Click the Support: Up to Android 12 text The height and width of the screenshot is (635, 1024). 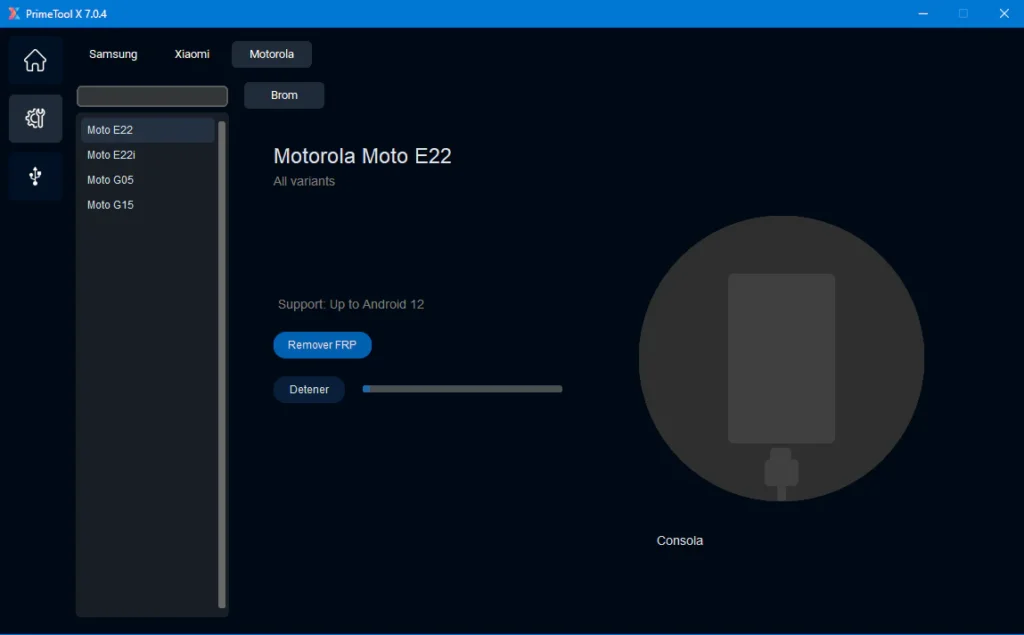tap(351, 304)
